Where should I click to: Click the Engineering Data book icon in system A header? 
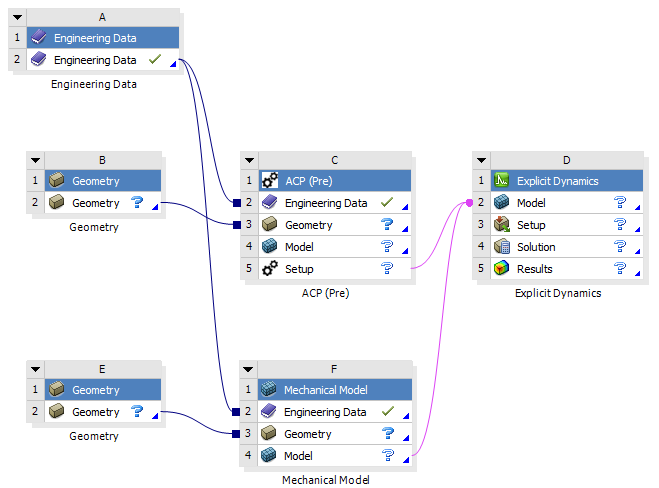(39, 37)
